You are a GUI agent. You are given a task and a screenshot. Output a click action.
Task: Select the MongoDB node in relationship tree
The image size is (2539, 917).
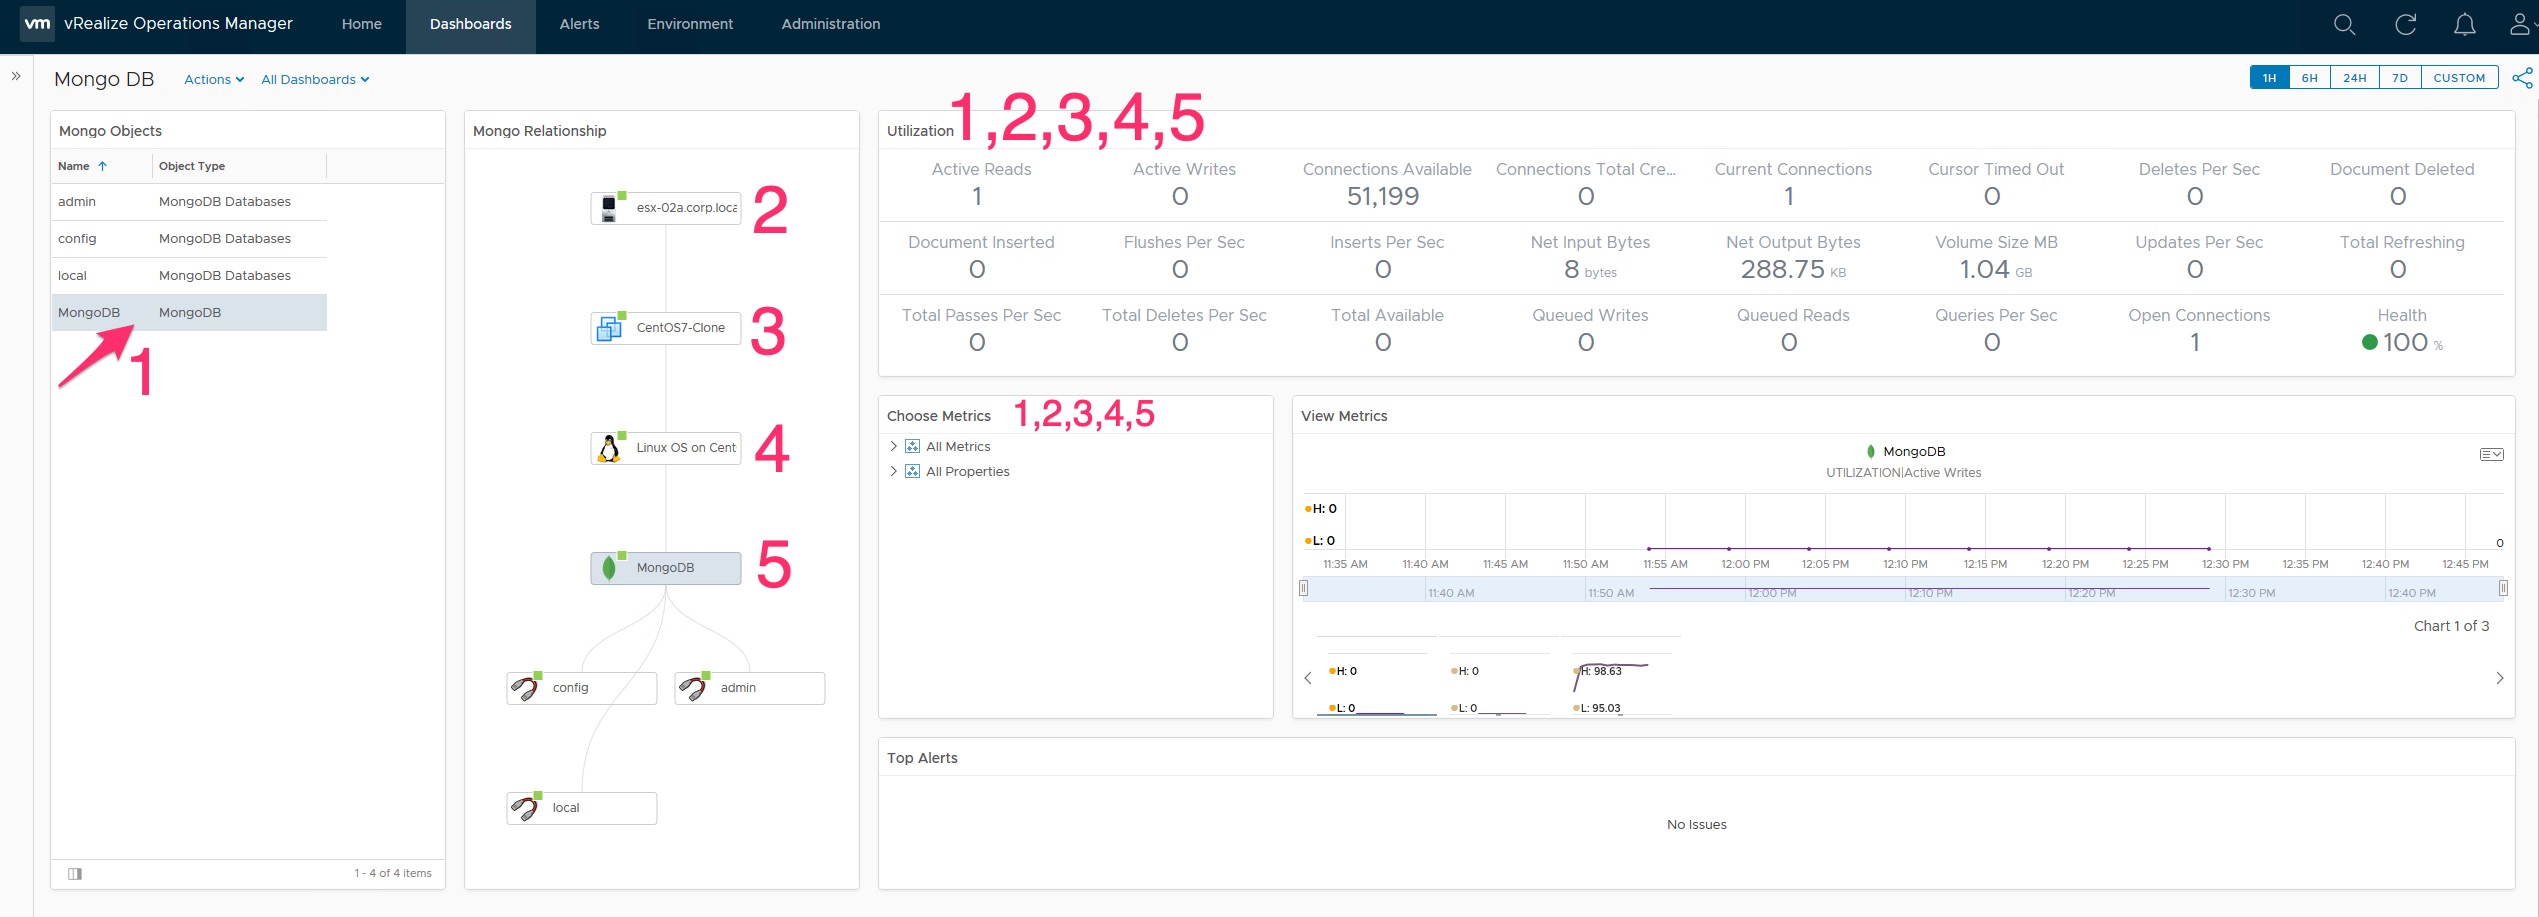point(666,568)
